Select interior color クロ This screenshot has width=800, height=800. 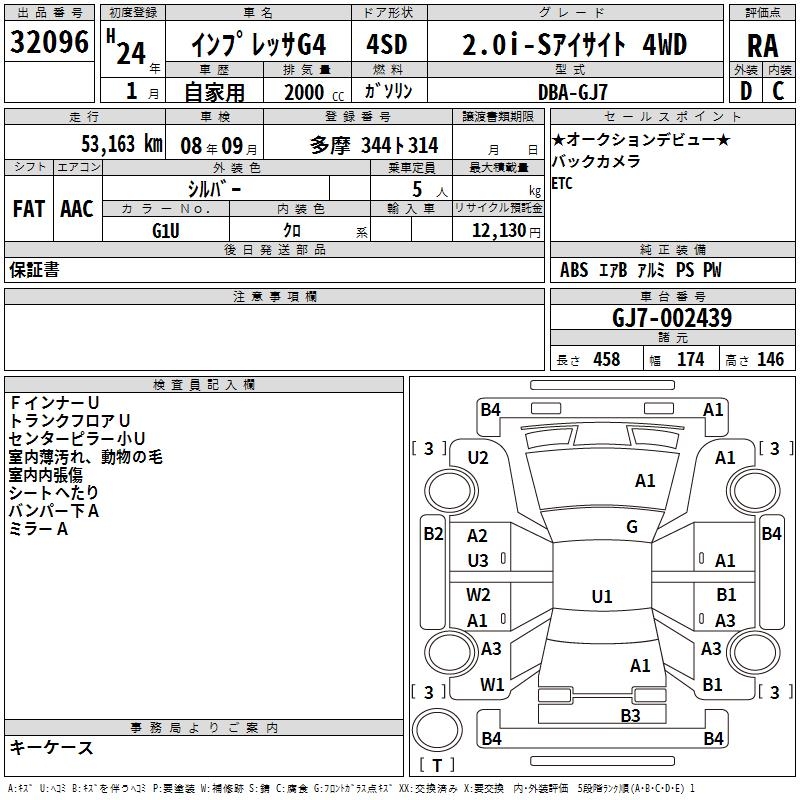[x=292, y=231]
